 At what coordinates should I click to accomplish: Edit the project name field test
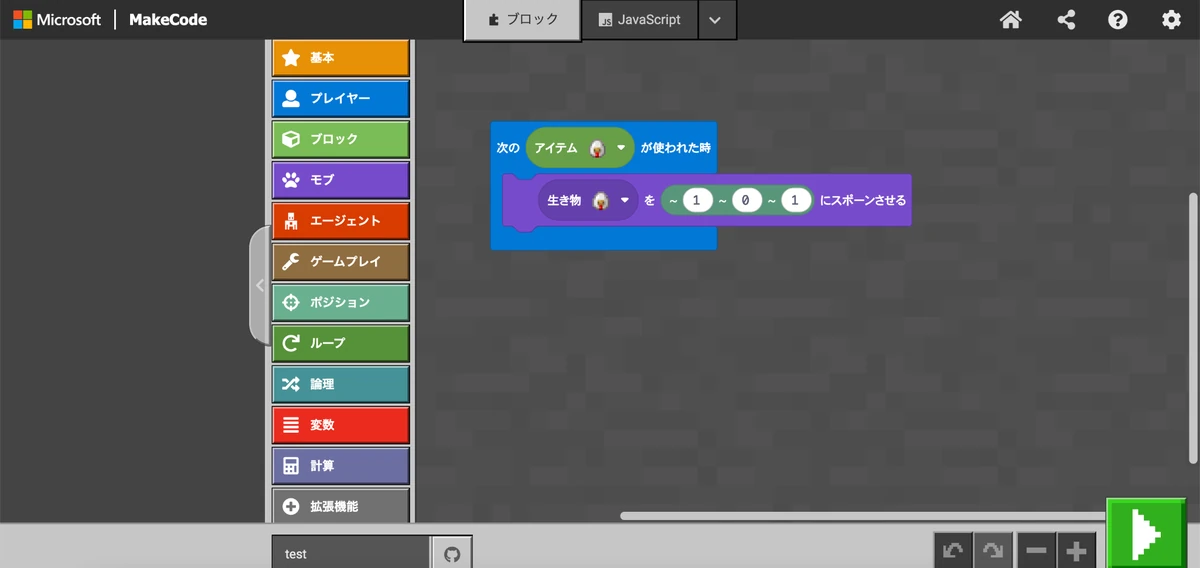point(351,554)
